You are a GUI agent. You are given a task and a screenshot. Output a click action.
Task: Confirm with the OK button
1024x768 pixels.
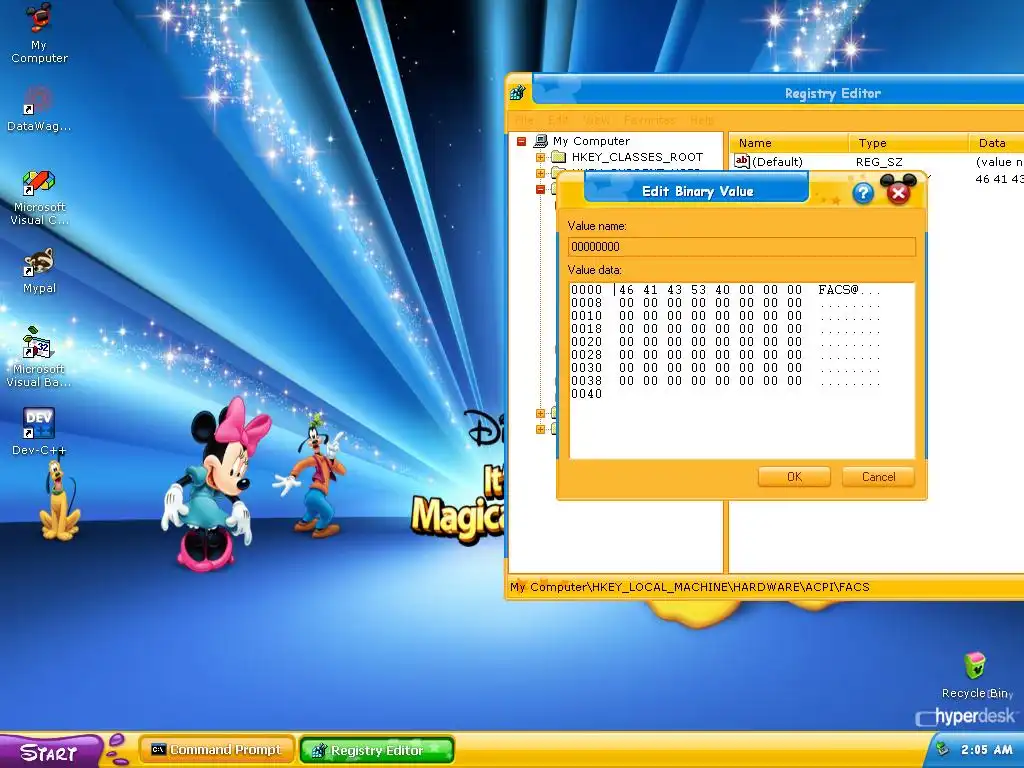point(794,477)
